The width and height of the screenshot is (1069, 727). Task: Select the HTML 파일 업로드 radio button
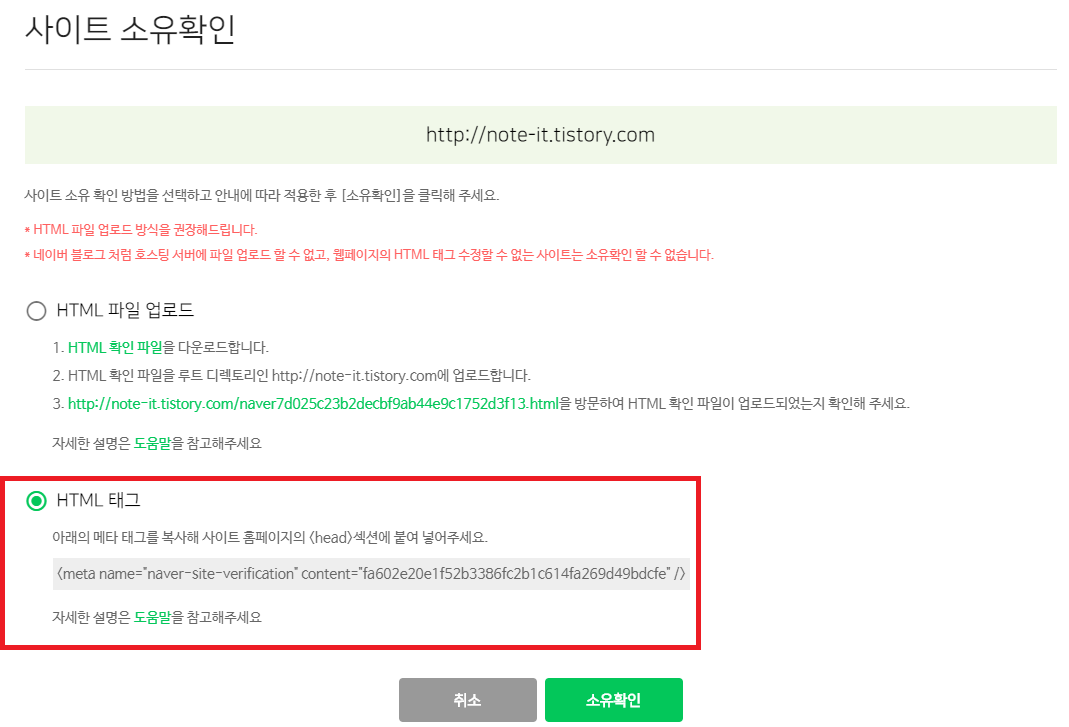(36, 311)
